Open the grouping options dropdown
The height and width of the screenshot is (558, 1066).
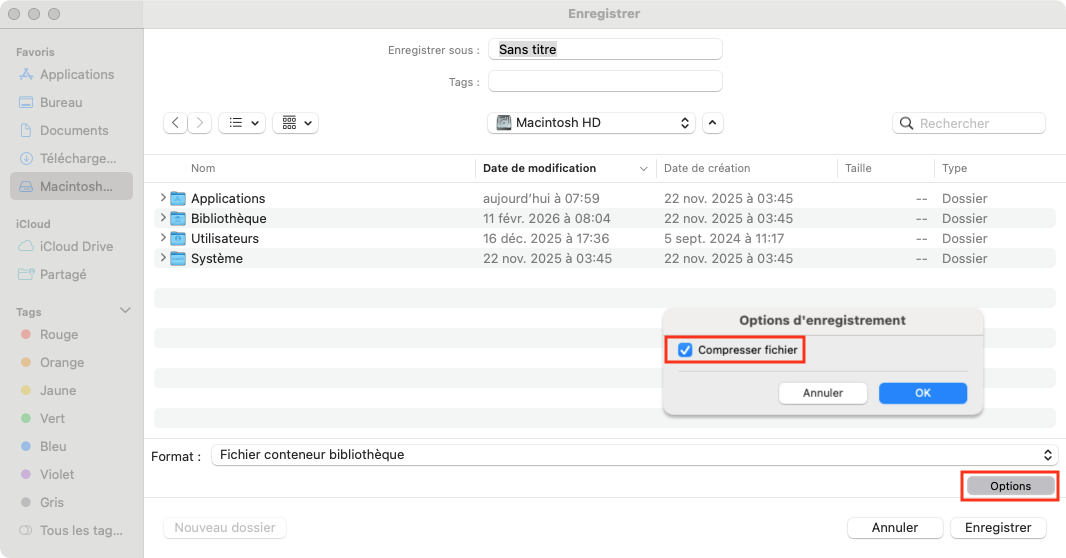pos(296,123)
